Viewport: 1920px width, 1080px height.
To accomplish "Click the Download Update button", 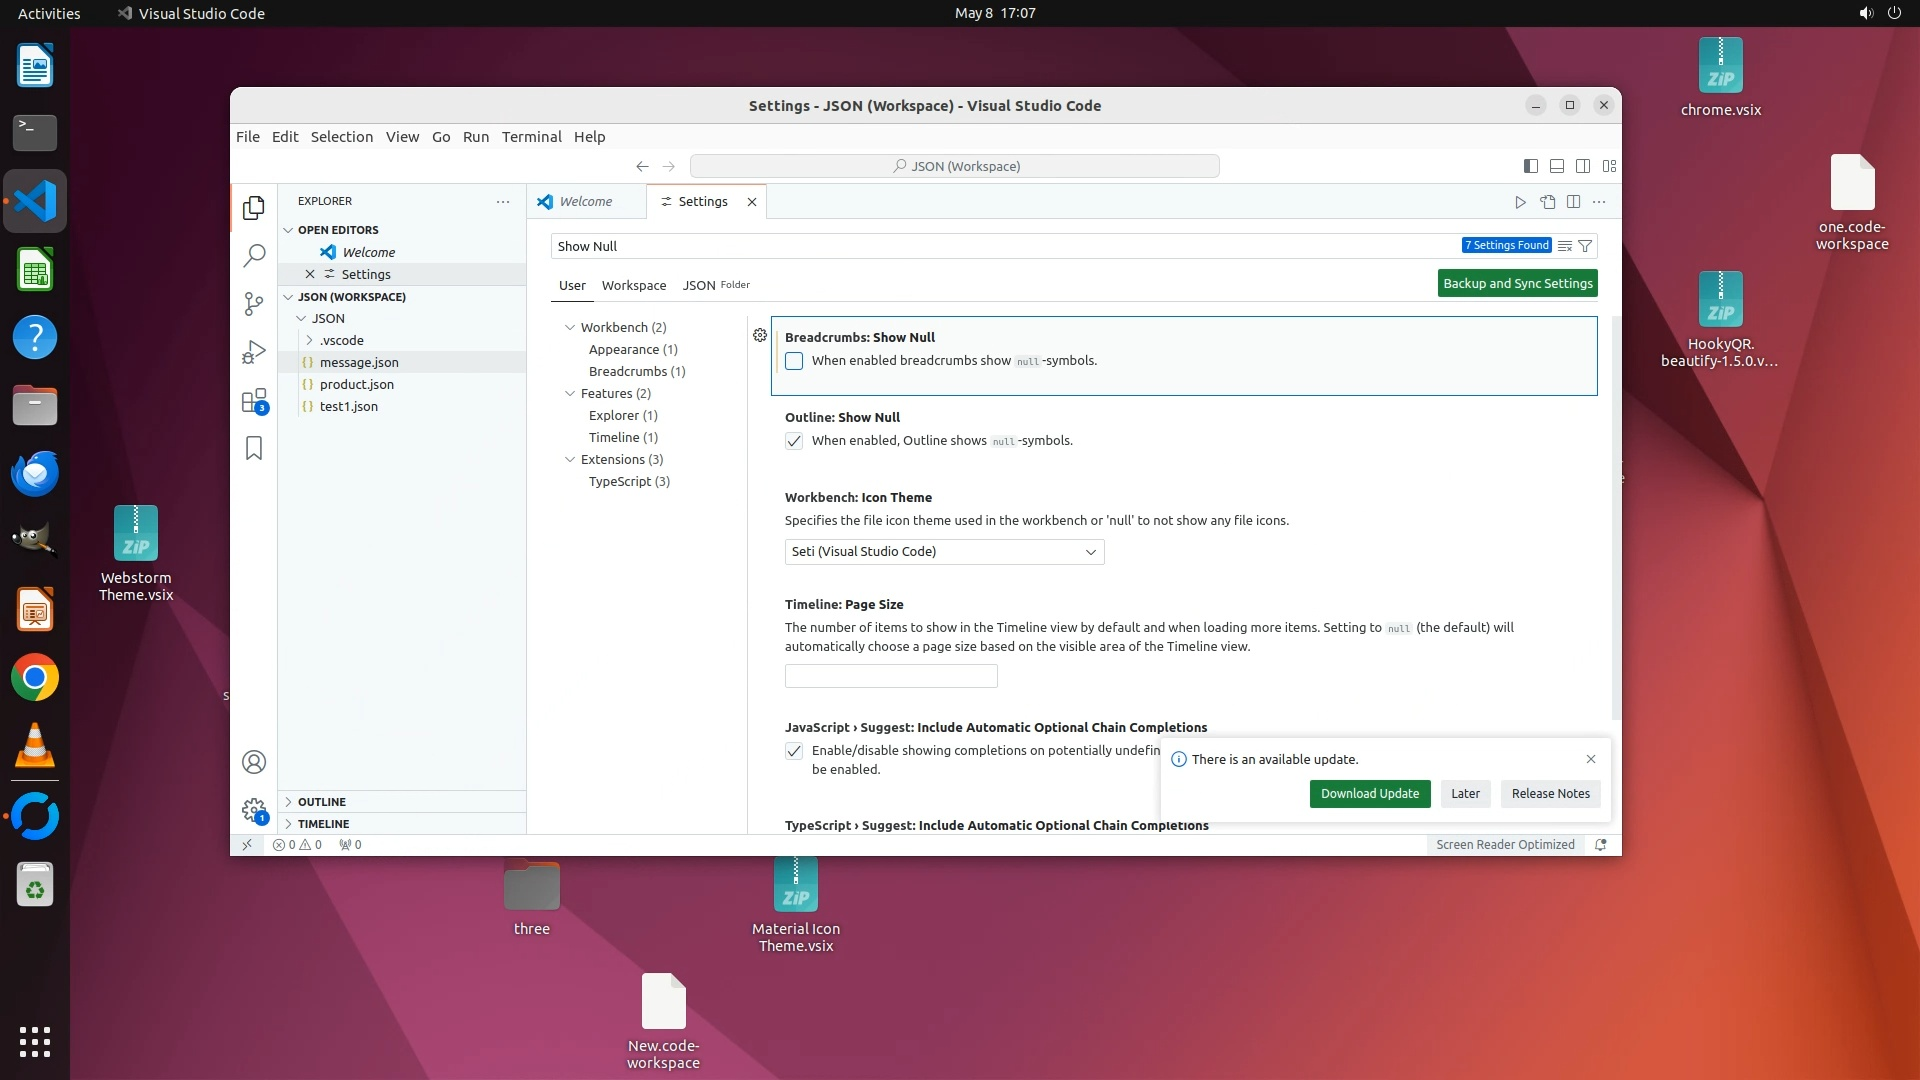I will click(x=1369, y=794).
